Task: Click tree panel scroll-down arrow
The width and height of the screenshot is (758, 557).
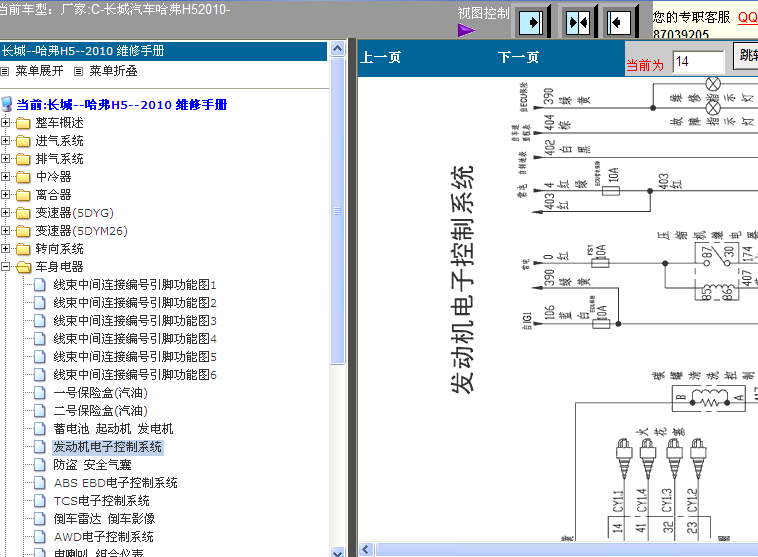Action: tap(337, 552)
